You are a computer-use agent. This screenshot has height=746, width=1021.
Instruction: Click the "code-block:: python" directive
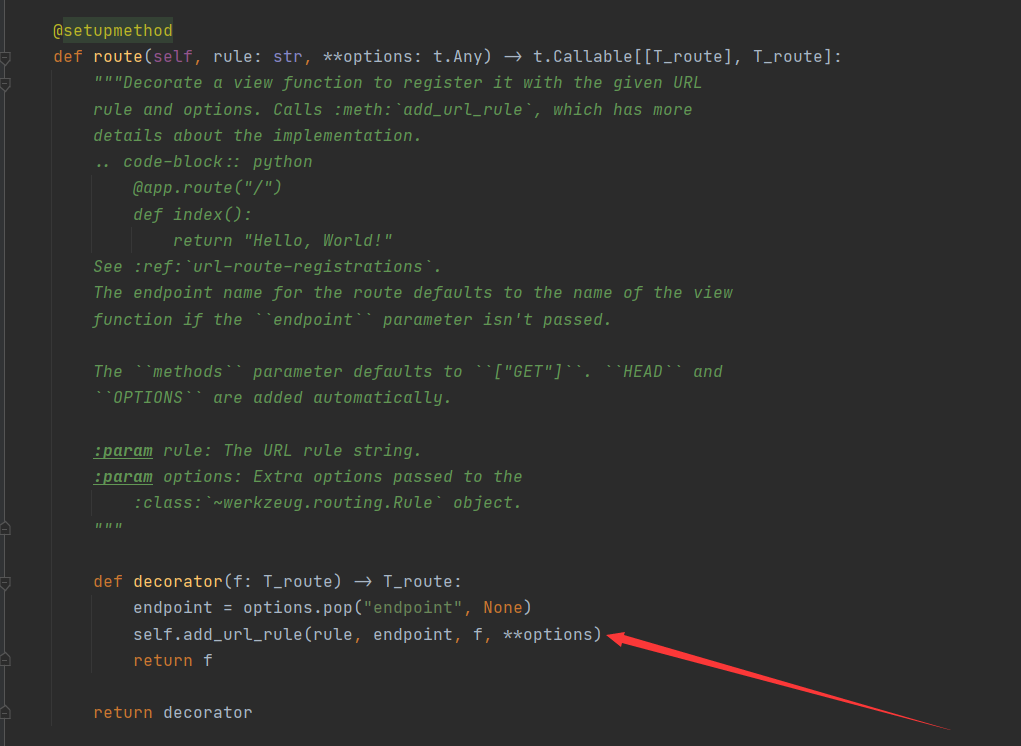click(217, 161)
